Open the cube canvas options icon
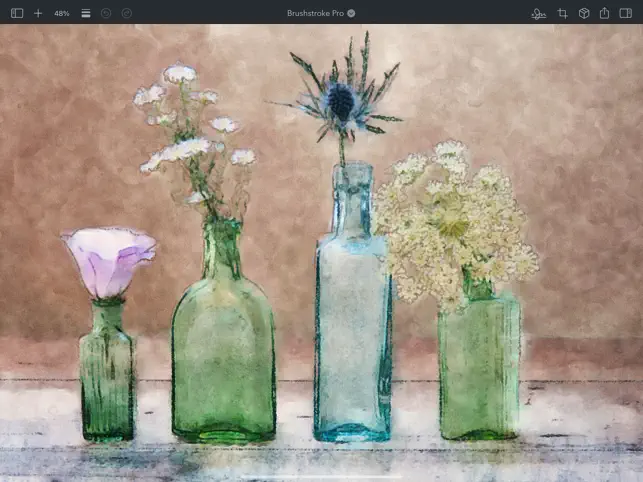643x482 pixels. tap(584, 14)
